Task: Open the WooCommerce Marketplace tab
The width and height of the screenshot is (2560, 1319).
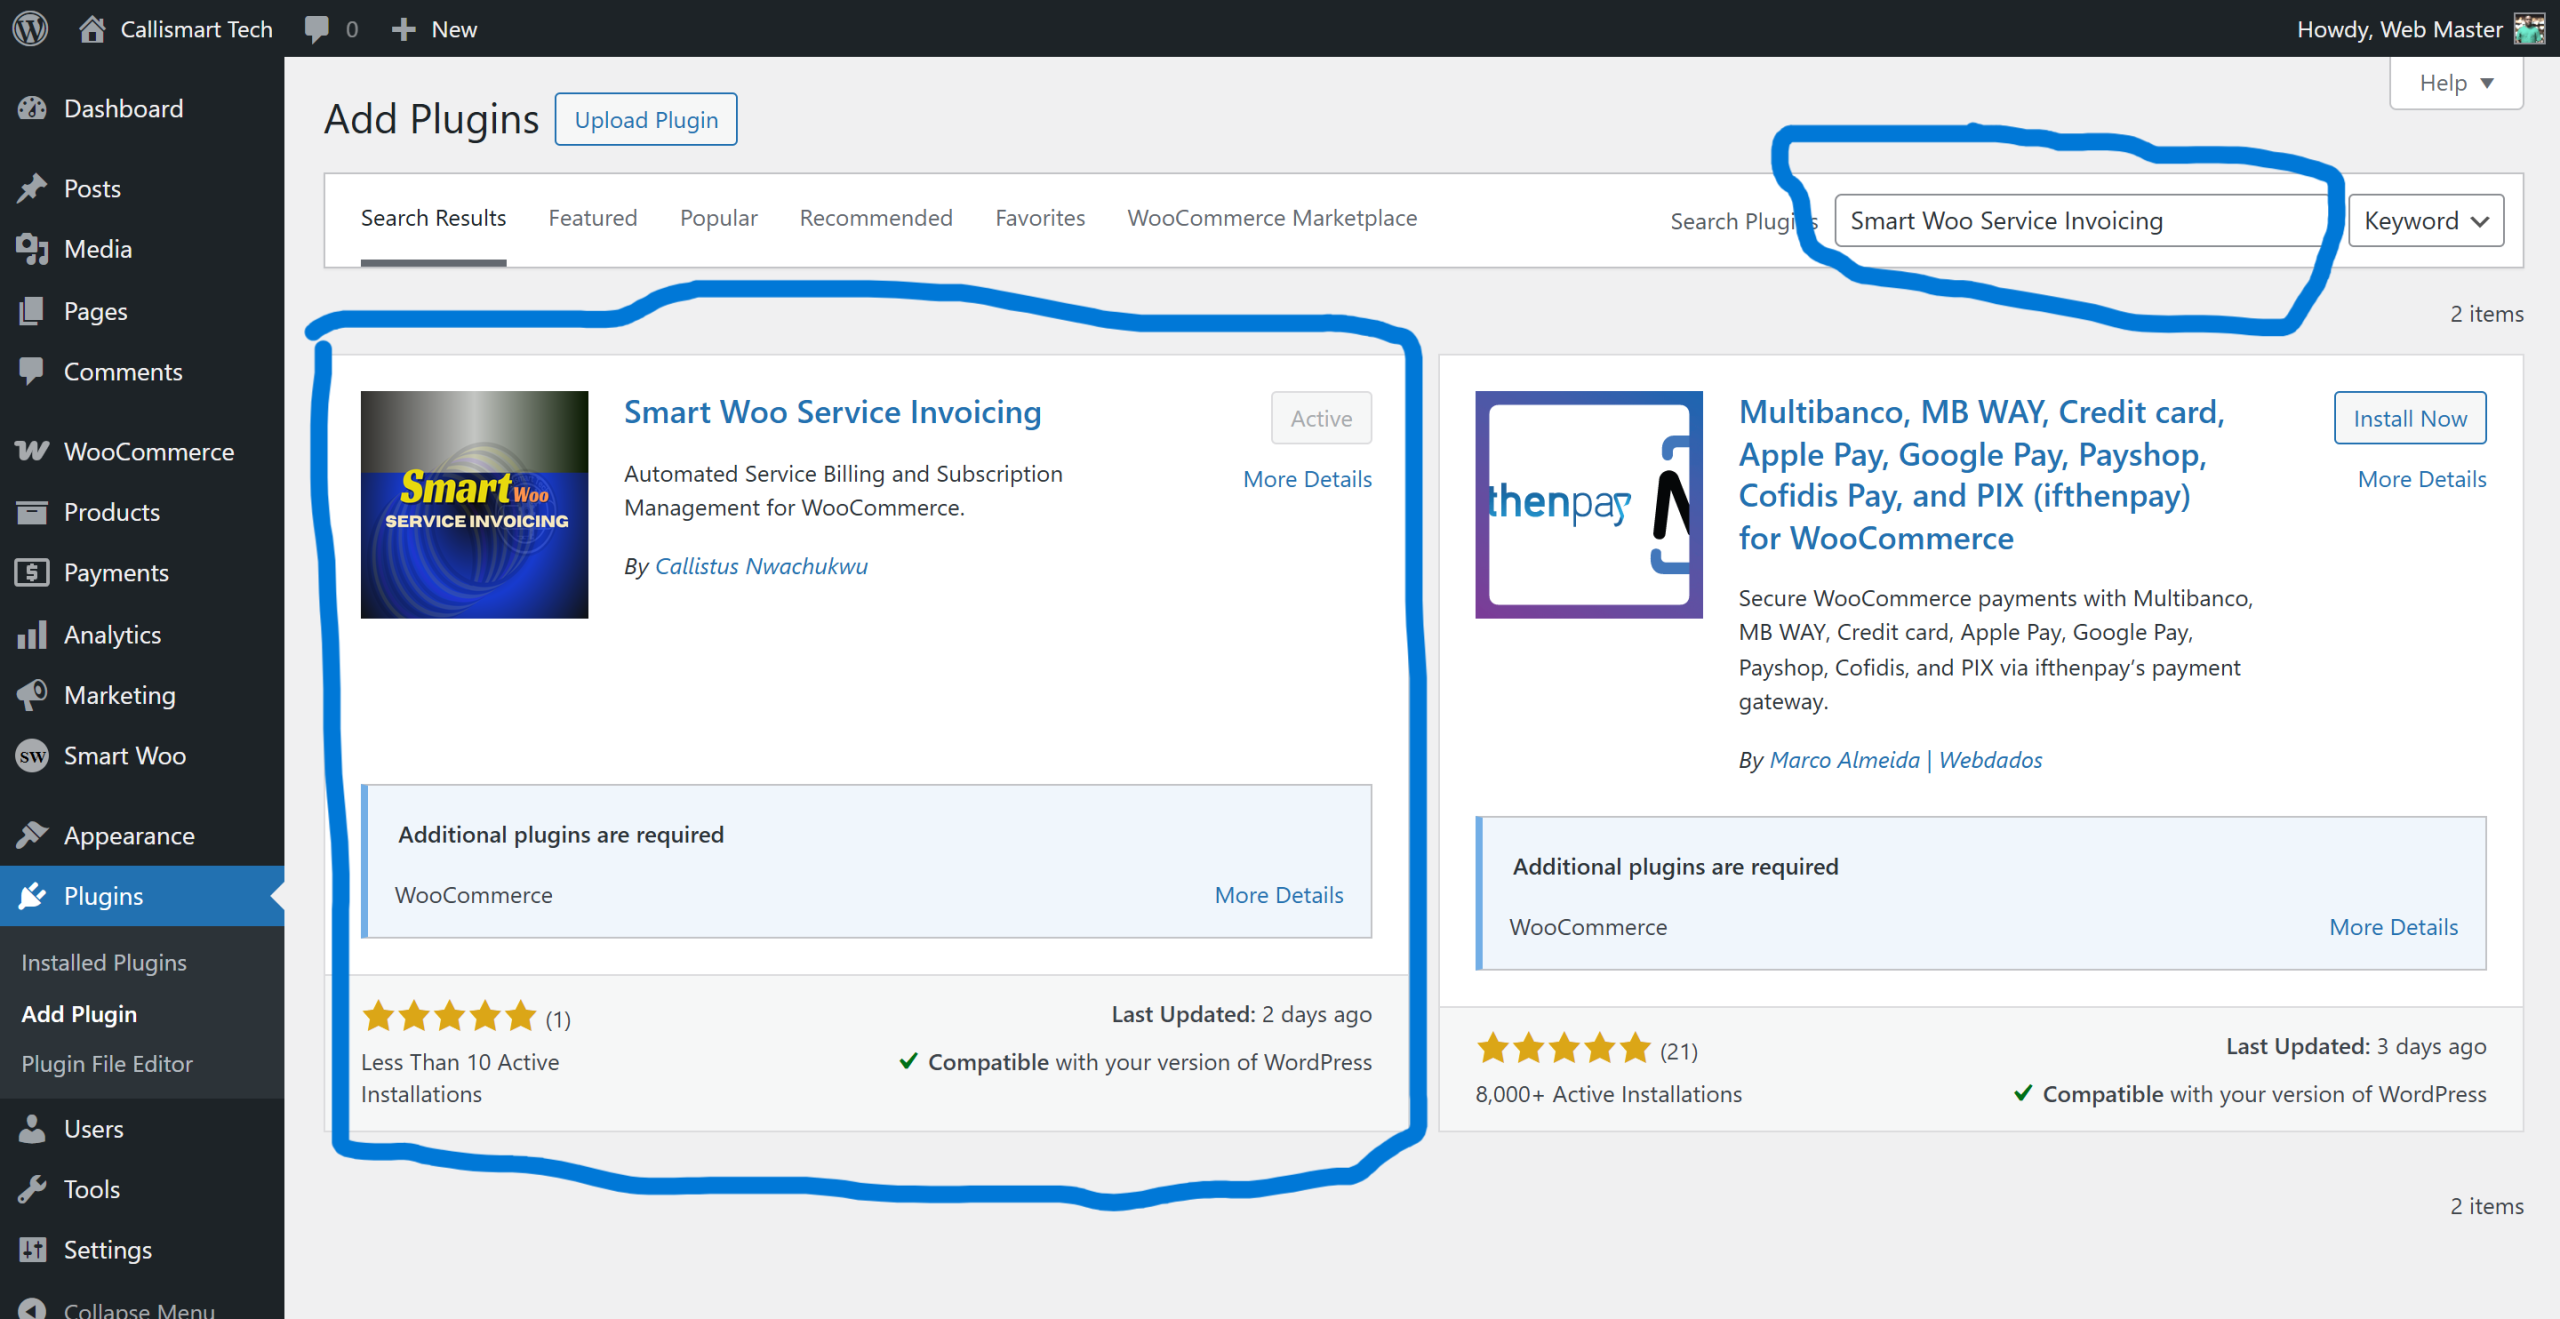Action: tap(1272, 218)
